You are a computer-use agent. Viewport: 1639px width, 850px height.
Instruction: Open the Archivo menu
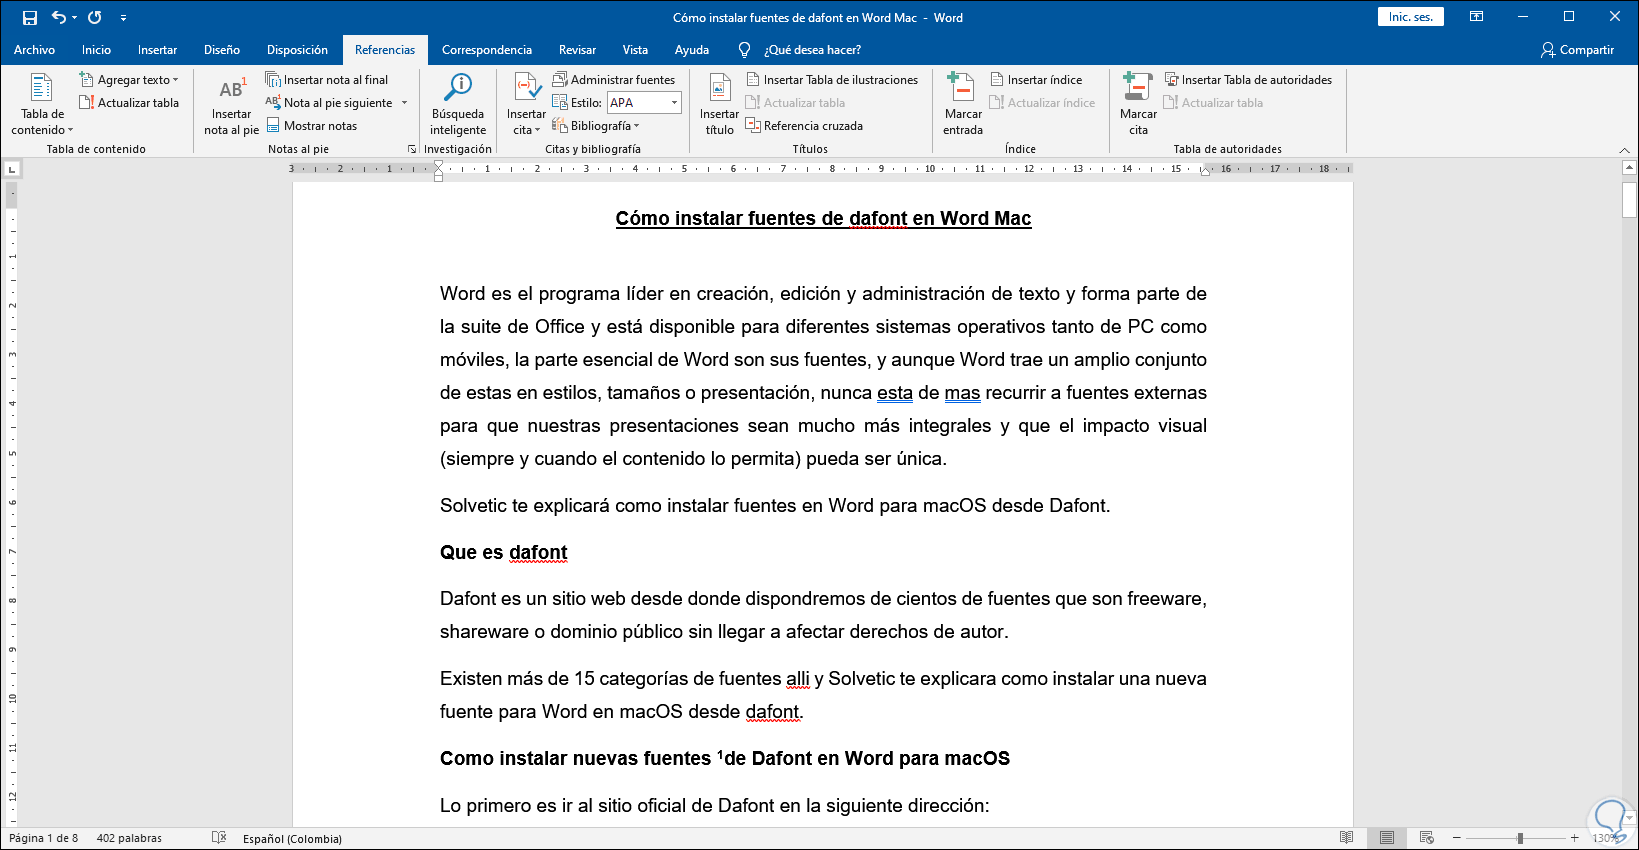point(34,50)
